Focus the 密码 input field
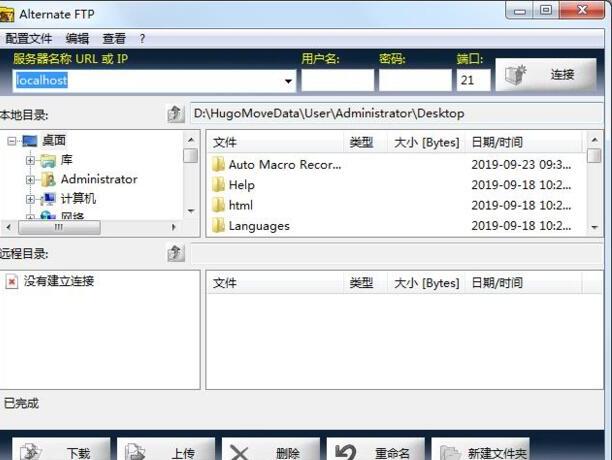612x460 pixels. click(415, 80)
